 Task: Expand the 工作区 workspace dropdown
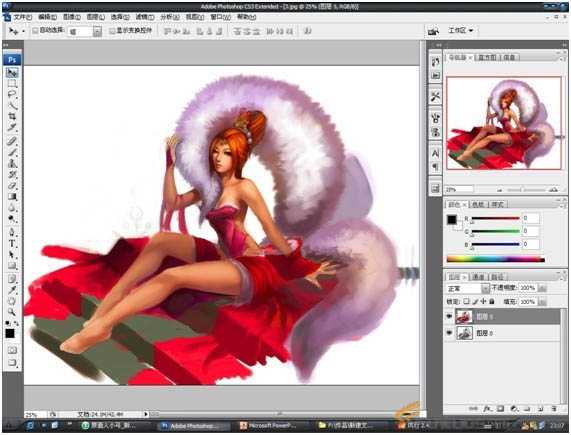pyautogui.click(x=461, y=31)
